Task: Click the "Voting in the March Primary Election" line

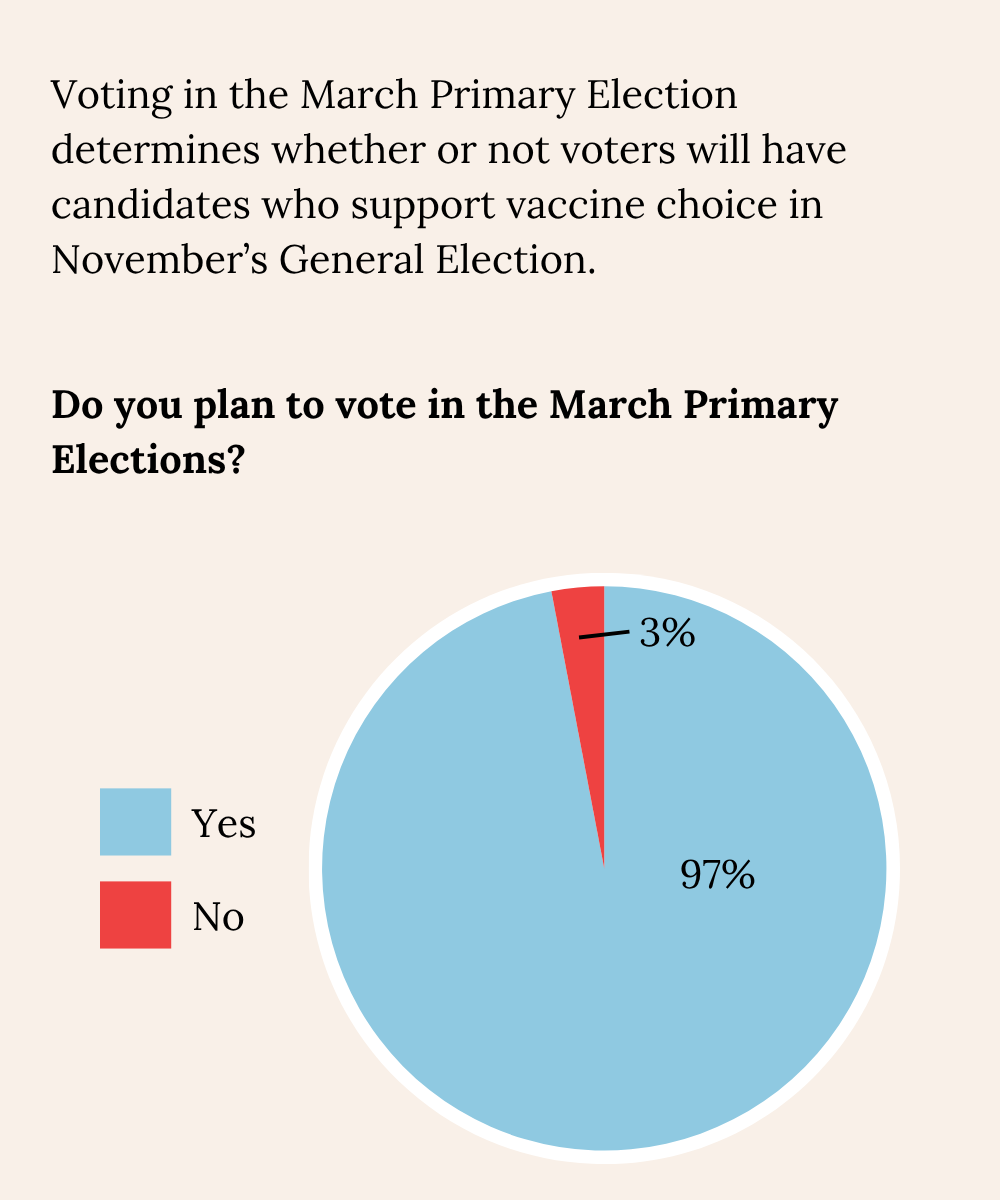Action: click(x=394, y=96)
